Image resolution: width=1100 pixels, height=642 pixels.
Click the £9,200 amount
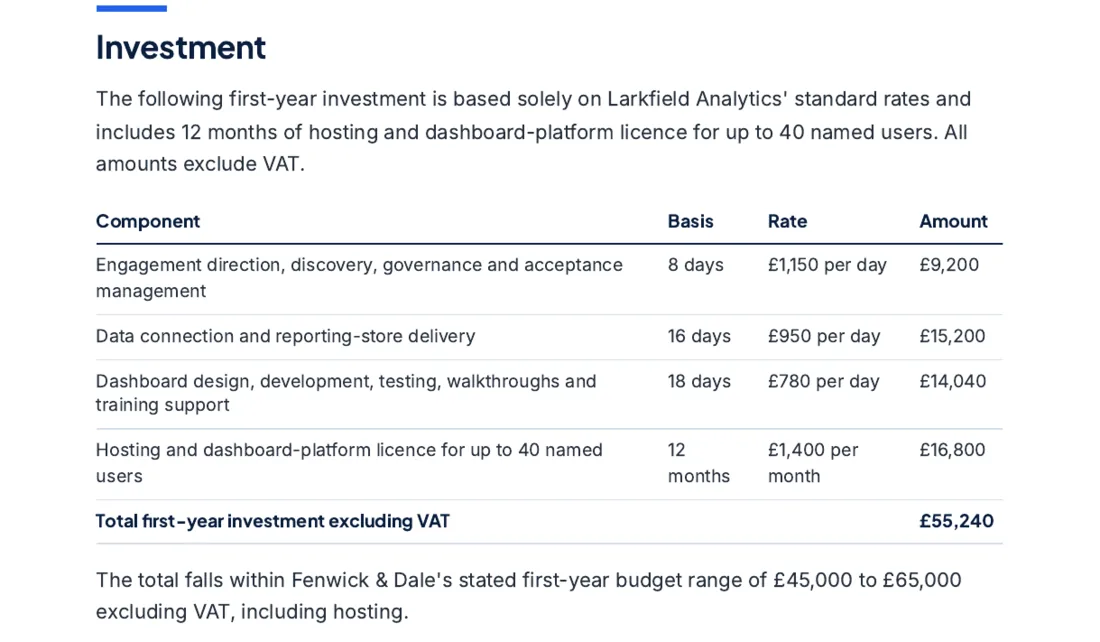949,265
